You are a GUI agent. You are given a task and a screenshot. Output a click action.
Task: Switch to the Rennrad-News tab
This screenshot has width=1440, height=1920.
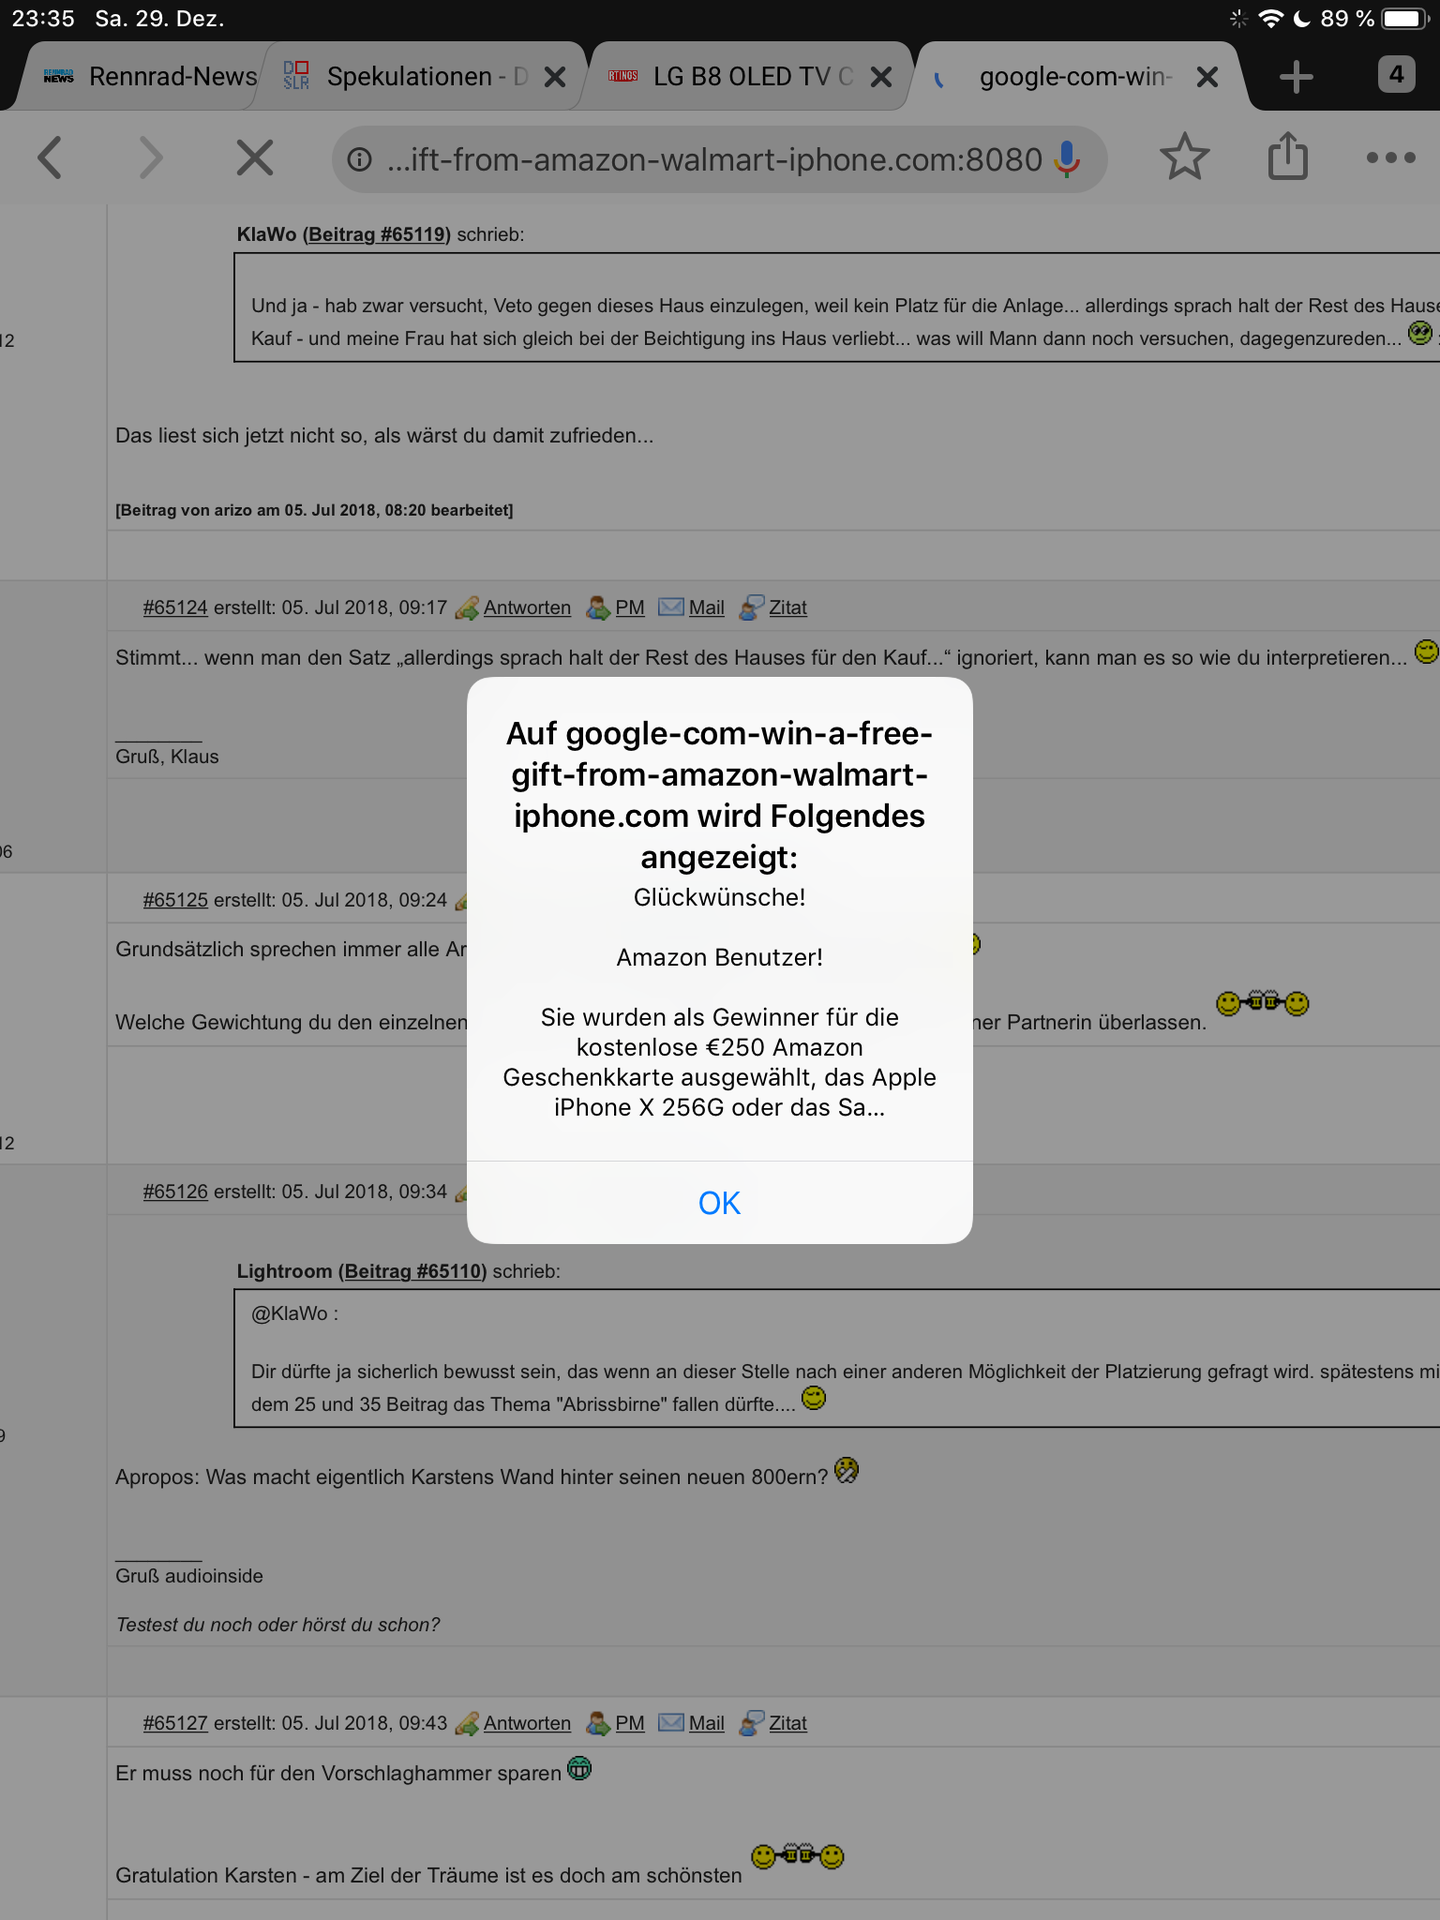point(150,77)
